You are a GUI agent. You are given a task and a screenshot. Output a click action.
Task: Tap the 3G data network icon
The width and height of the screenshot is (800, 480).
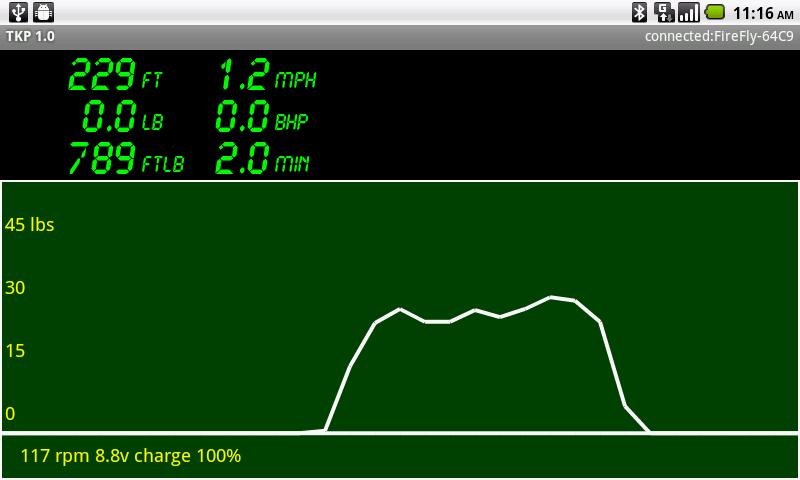click(664, 12)
